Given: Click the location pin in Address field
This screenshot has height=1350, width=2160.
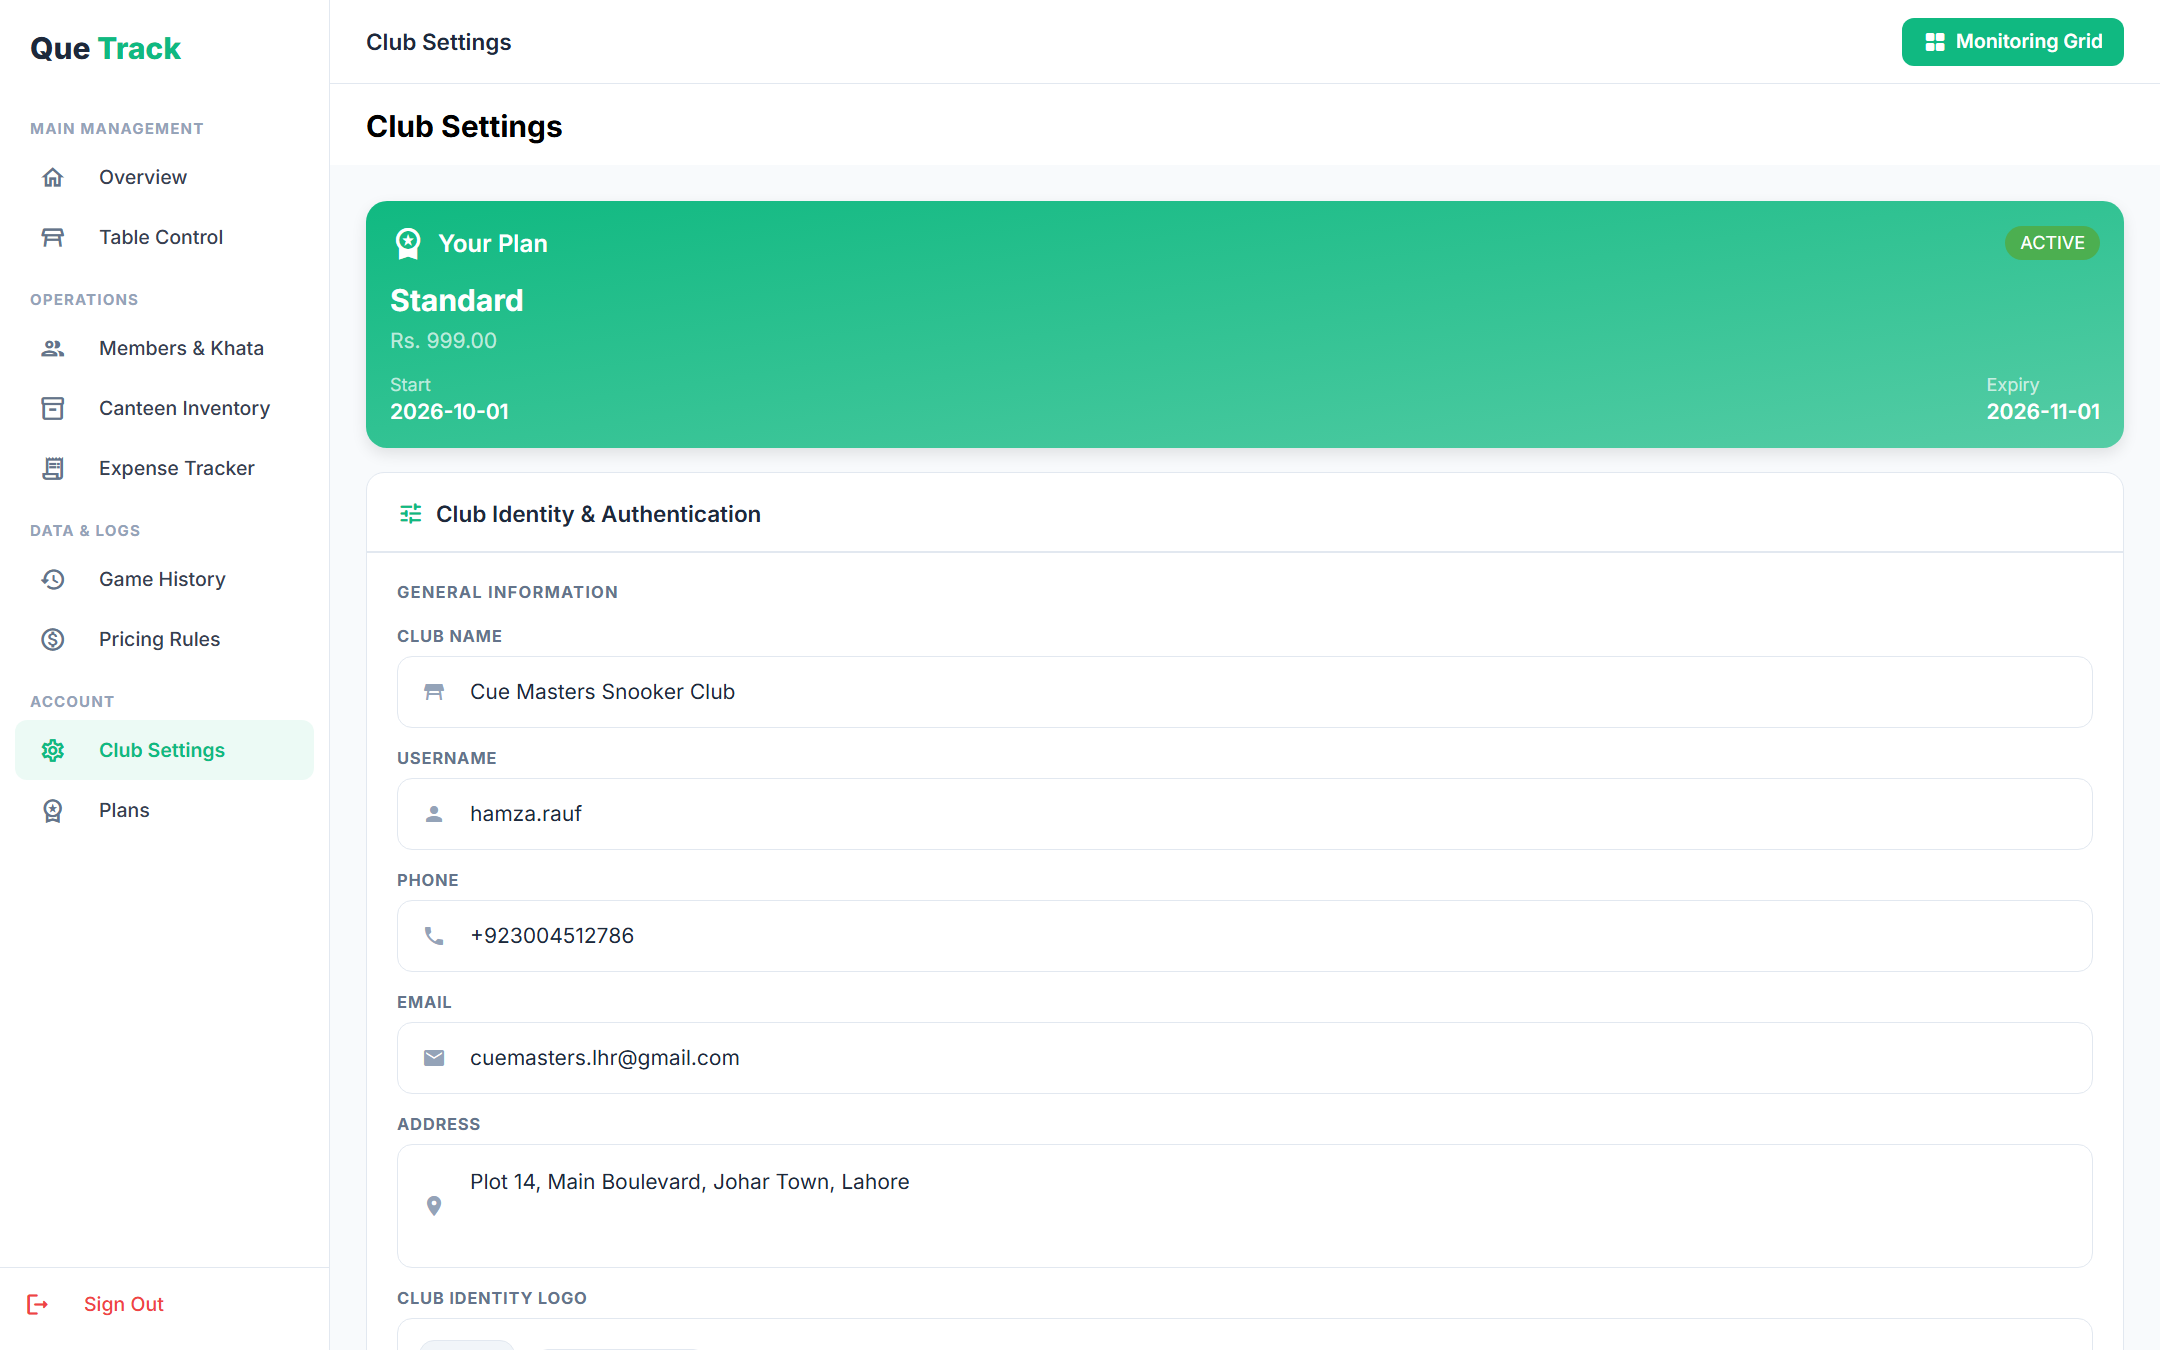Looking at the screenshot, I should [434, 1206].
